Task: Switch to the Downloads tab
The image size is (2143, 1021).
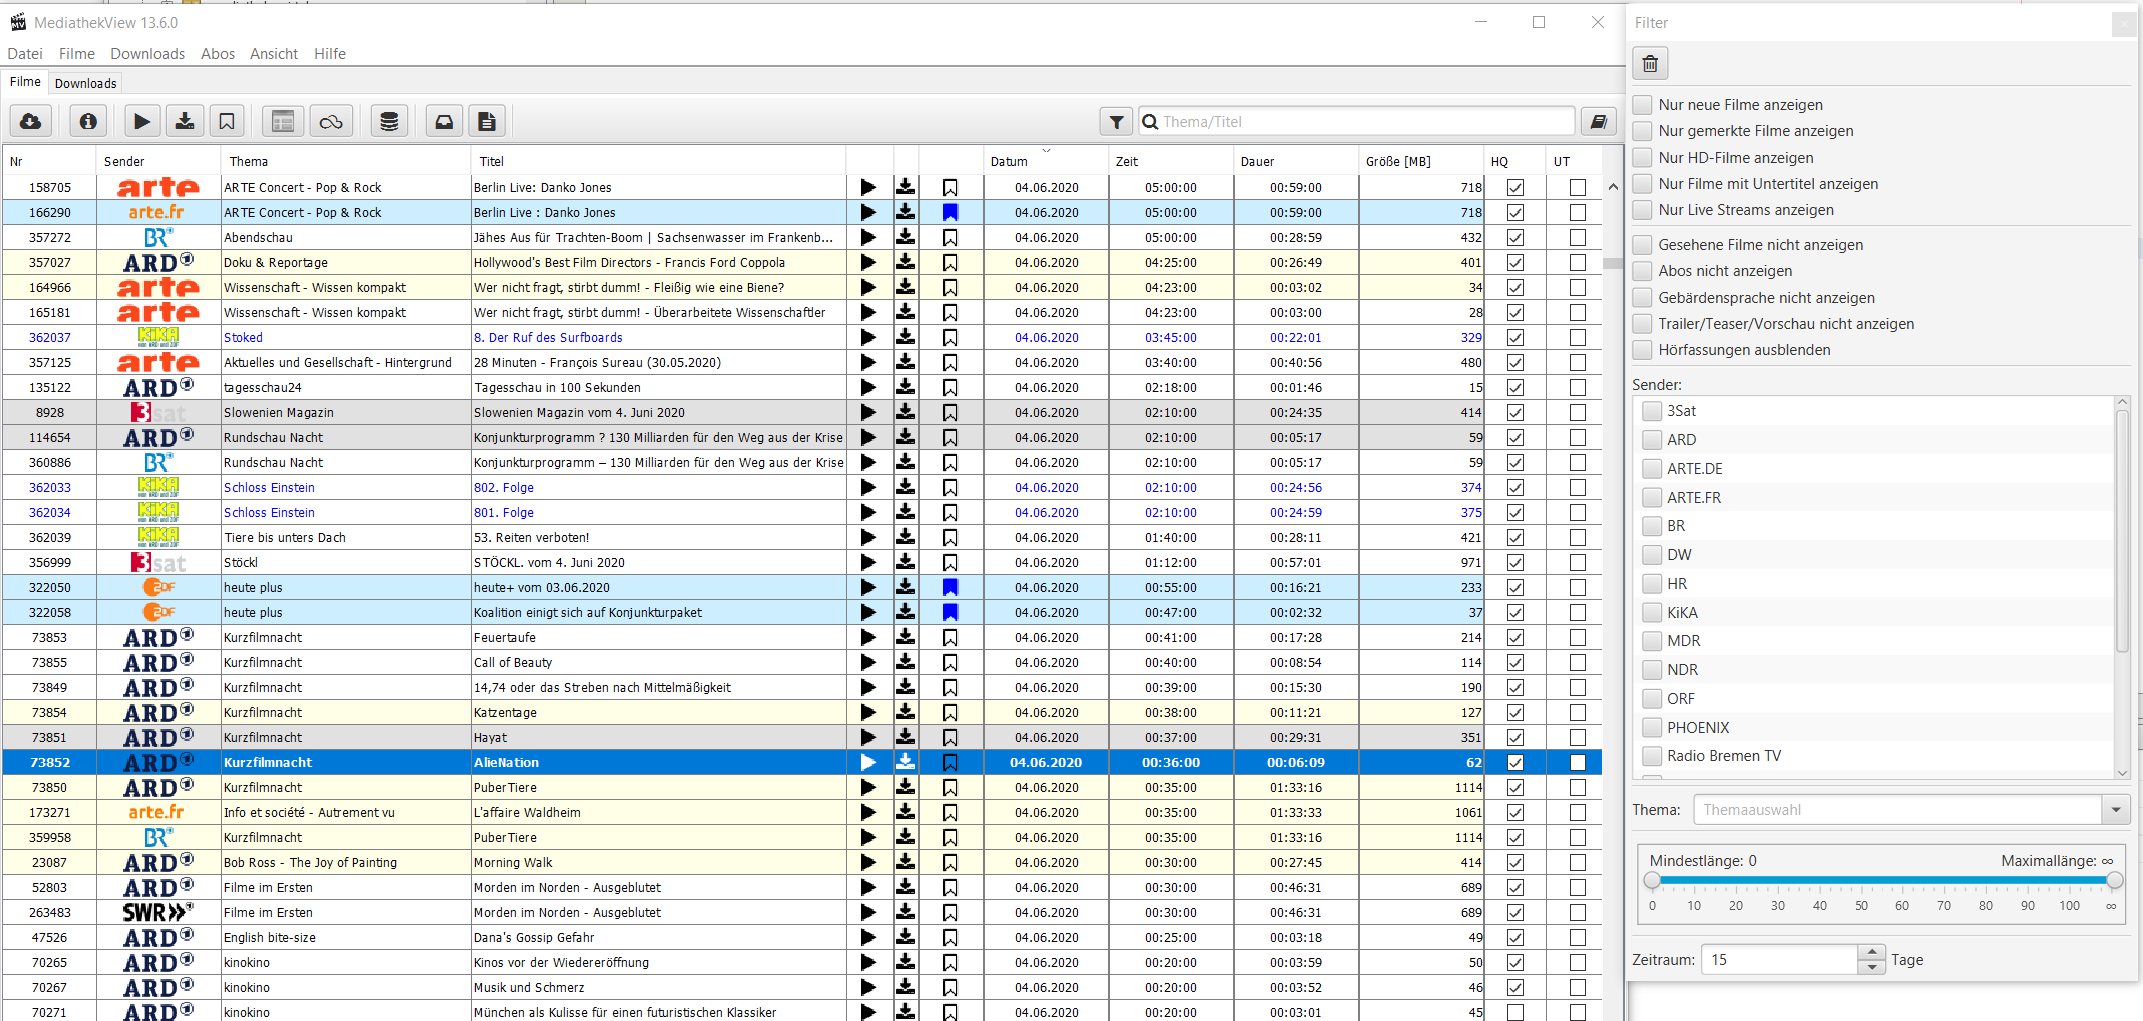Action: point(85,83)
